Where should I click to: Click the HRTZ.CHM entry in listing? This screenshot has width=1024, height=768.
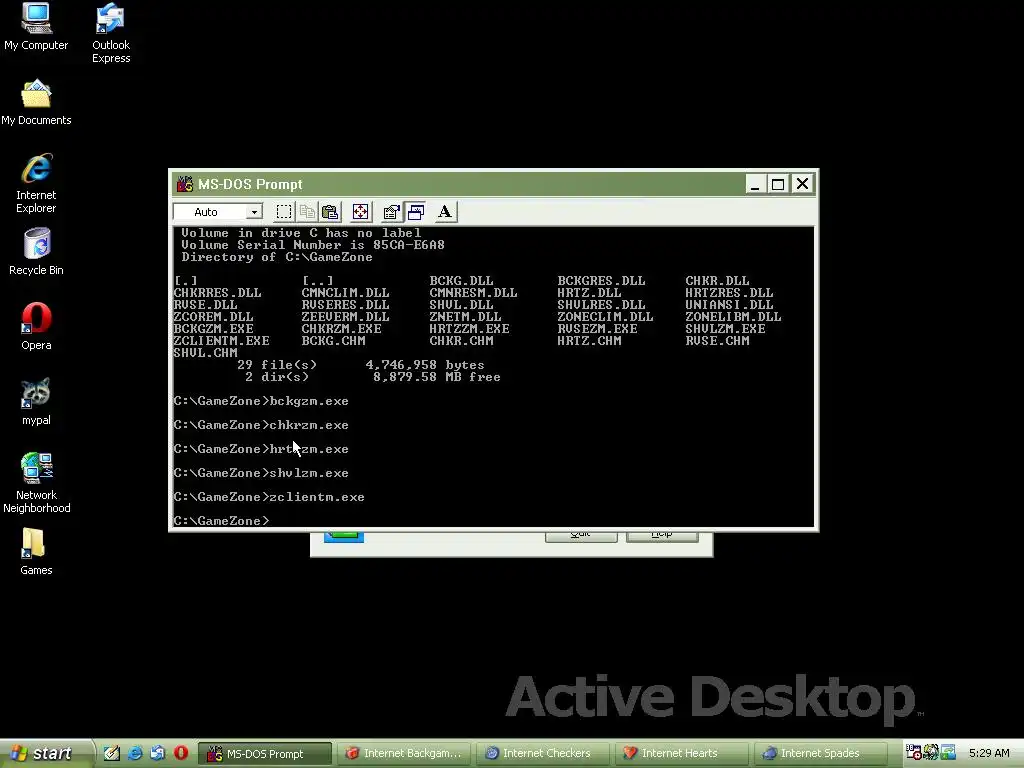coord(589,340)
